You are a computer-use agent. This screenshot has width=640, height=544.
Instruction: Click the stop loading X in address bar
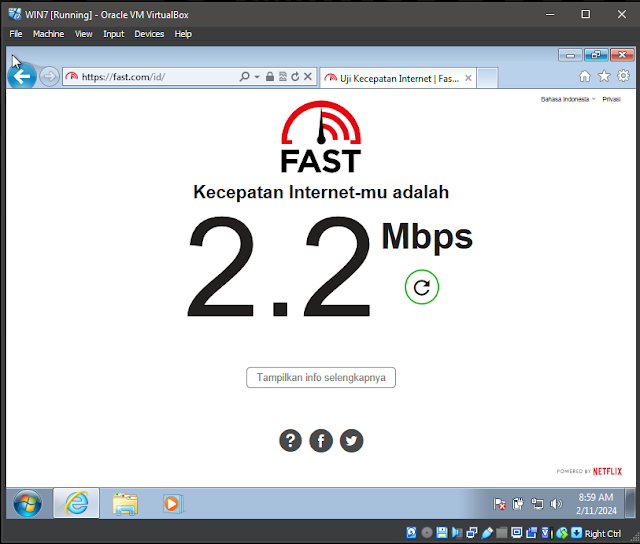click(x=308, y=76)
